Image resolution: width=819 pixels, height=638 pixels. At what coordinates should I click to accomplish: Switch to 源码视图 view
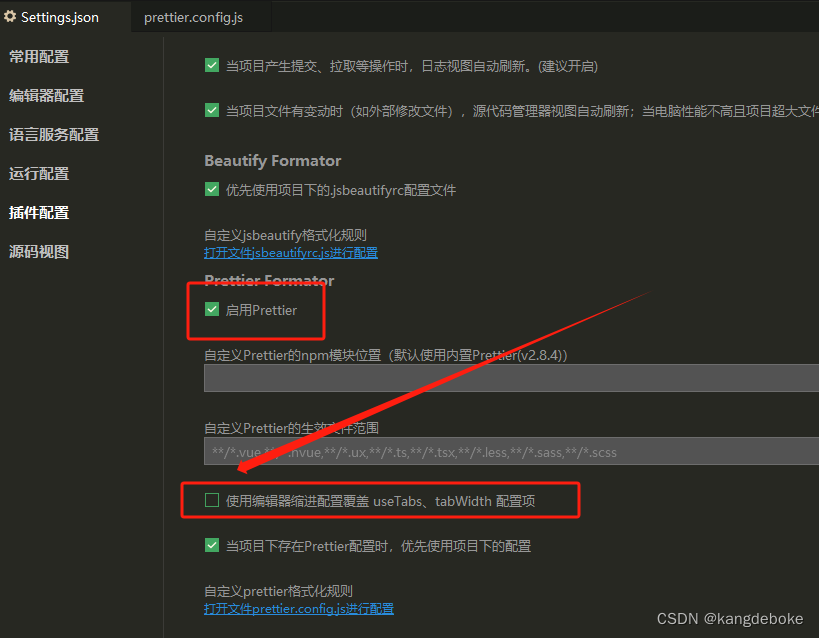click(38, 251)
